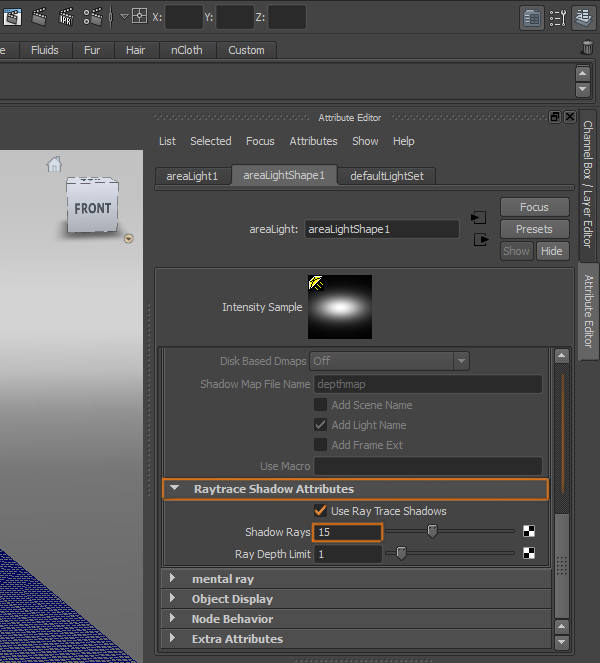Click the Presets button
The width and height of the screenshot is (600, 663).
point(534,229)
